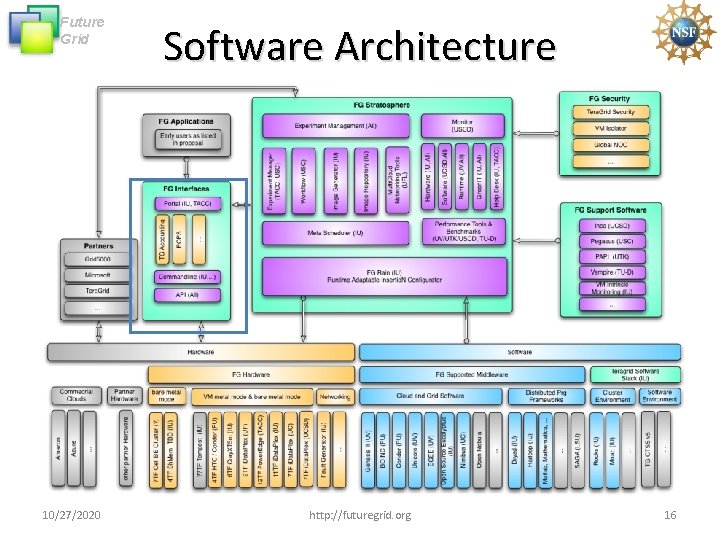Click the "Monitor (UCSD)" box
This screenshot has height=540, width=720.
click(x=462, y=126)
